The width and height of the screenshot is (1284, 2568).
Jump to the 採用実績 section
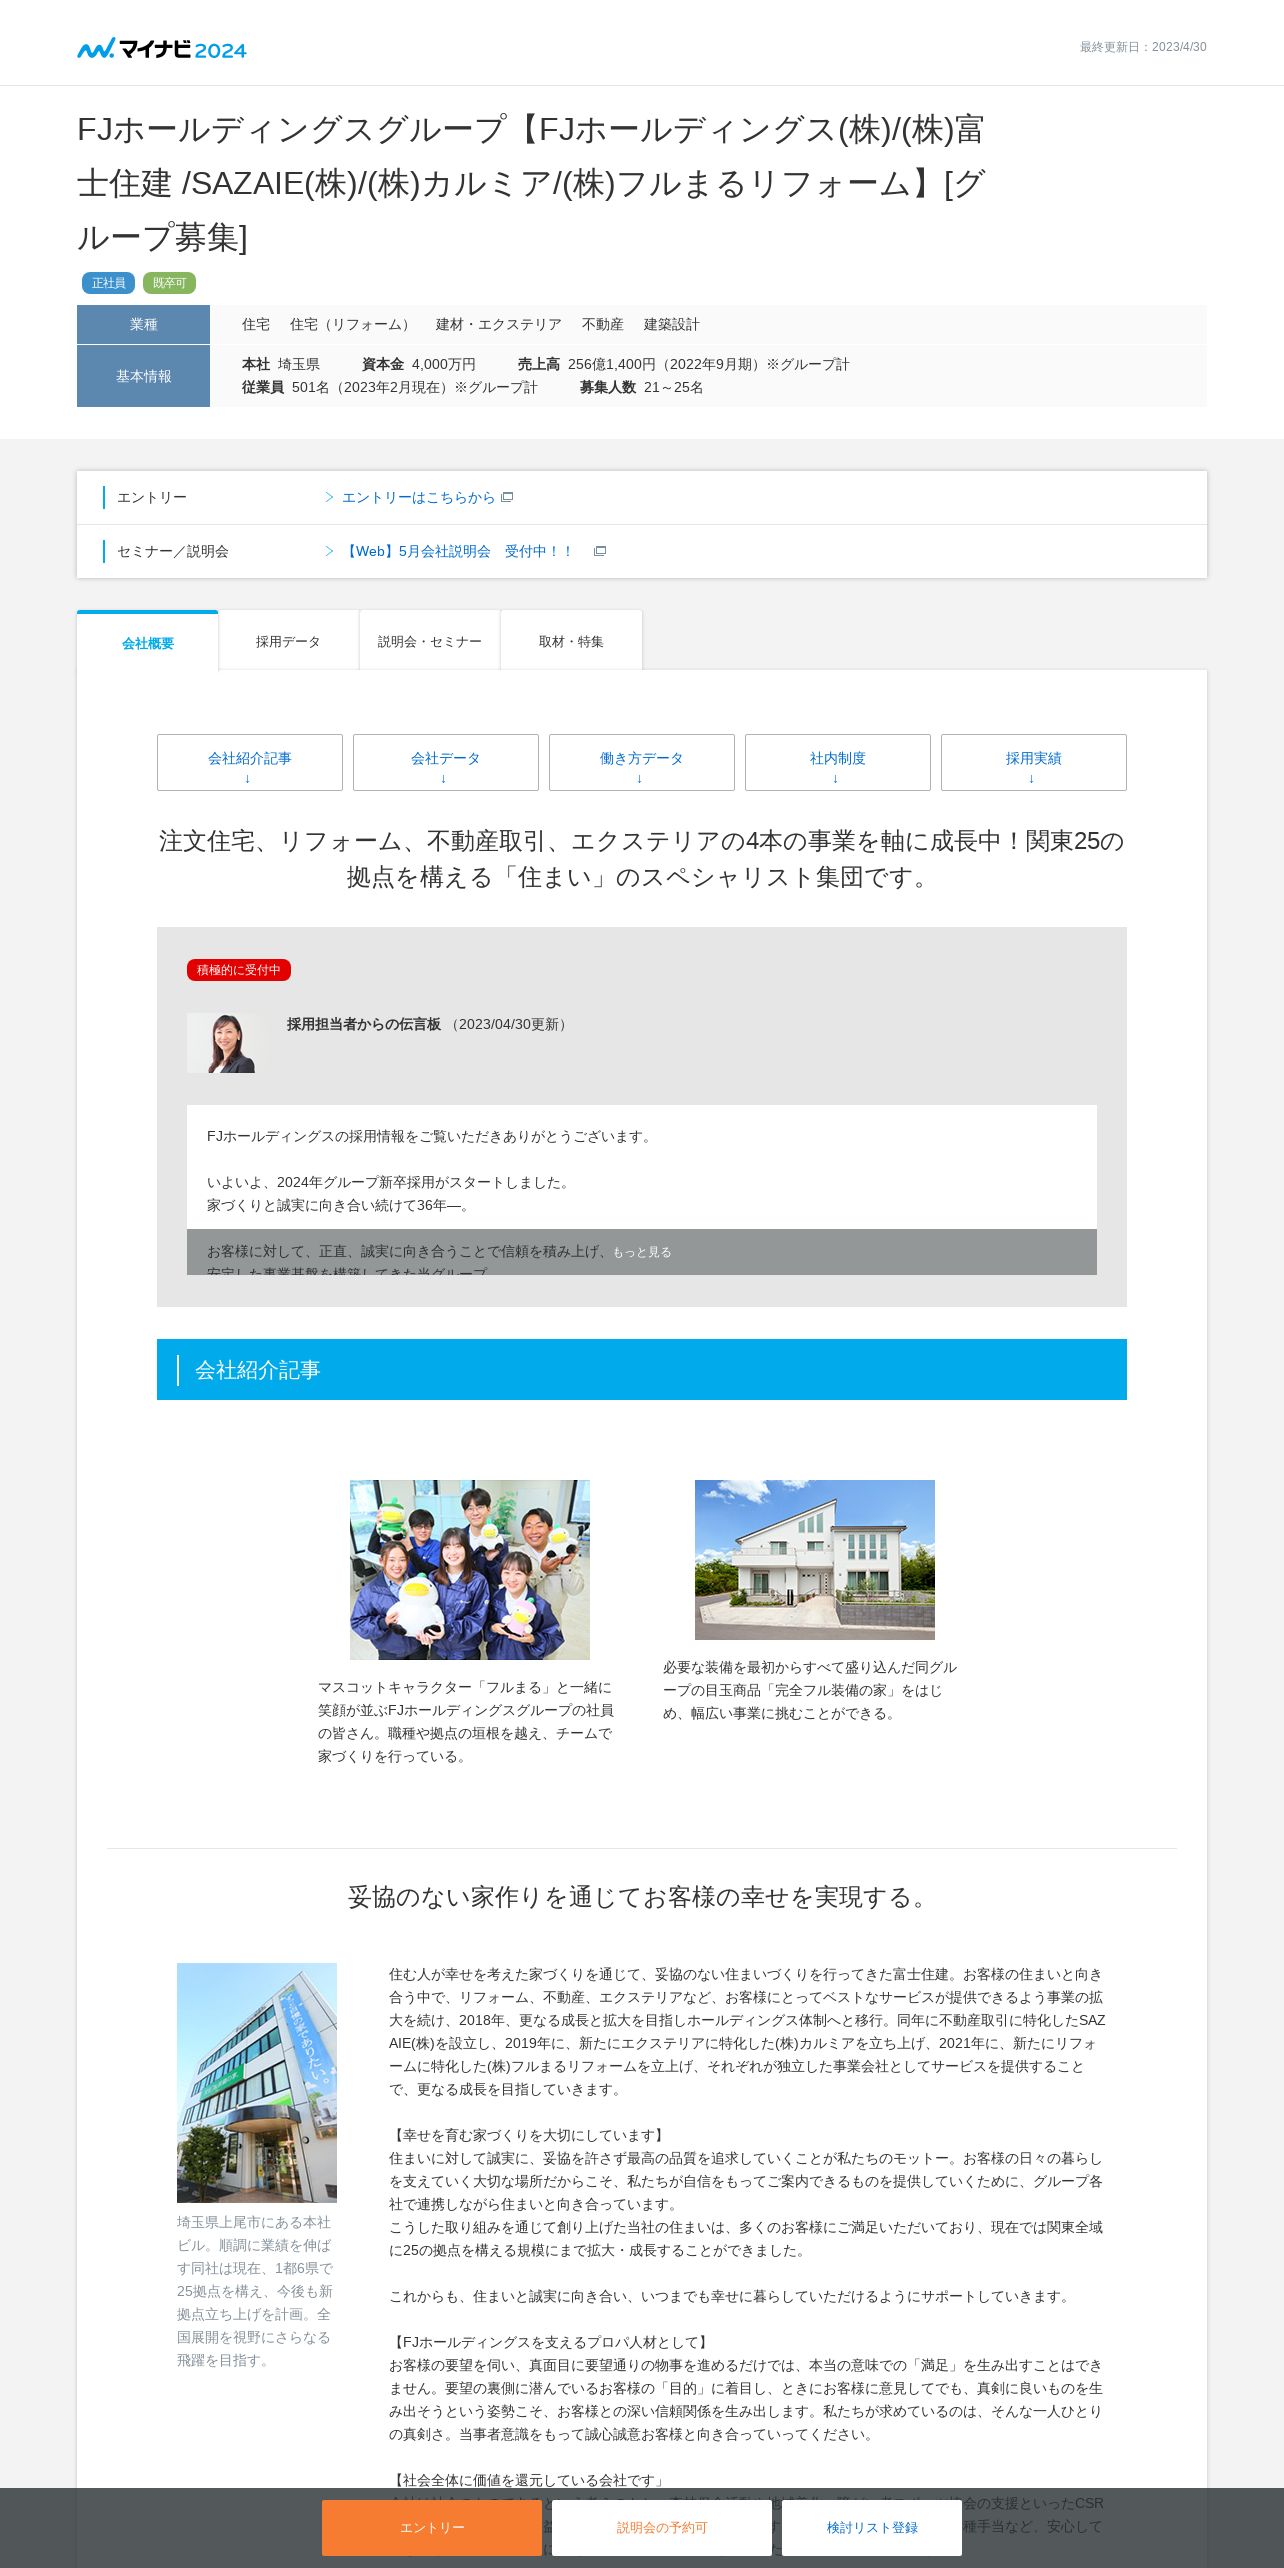tap(1034, 762)
